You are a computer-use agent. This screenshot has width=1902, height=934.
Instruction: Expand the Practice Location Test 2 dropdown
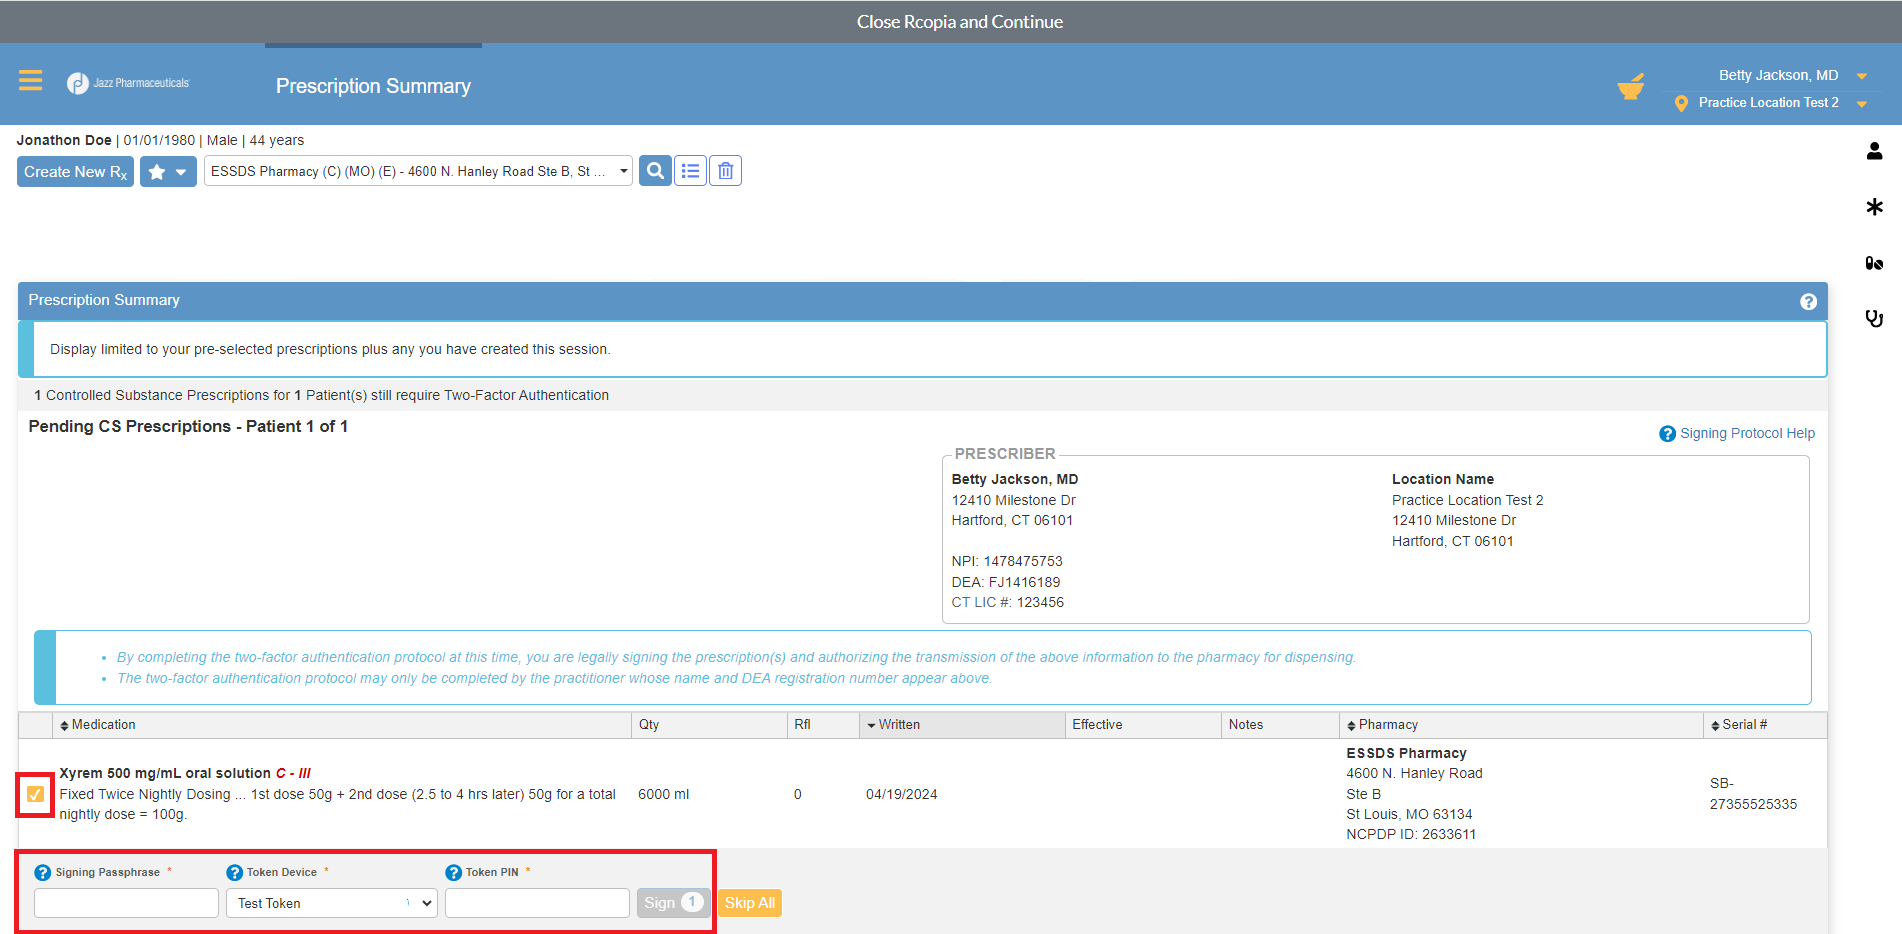click(x=1862, y=104)
